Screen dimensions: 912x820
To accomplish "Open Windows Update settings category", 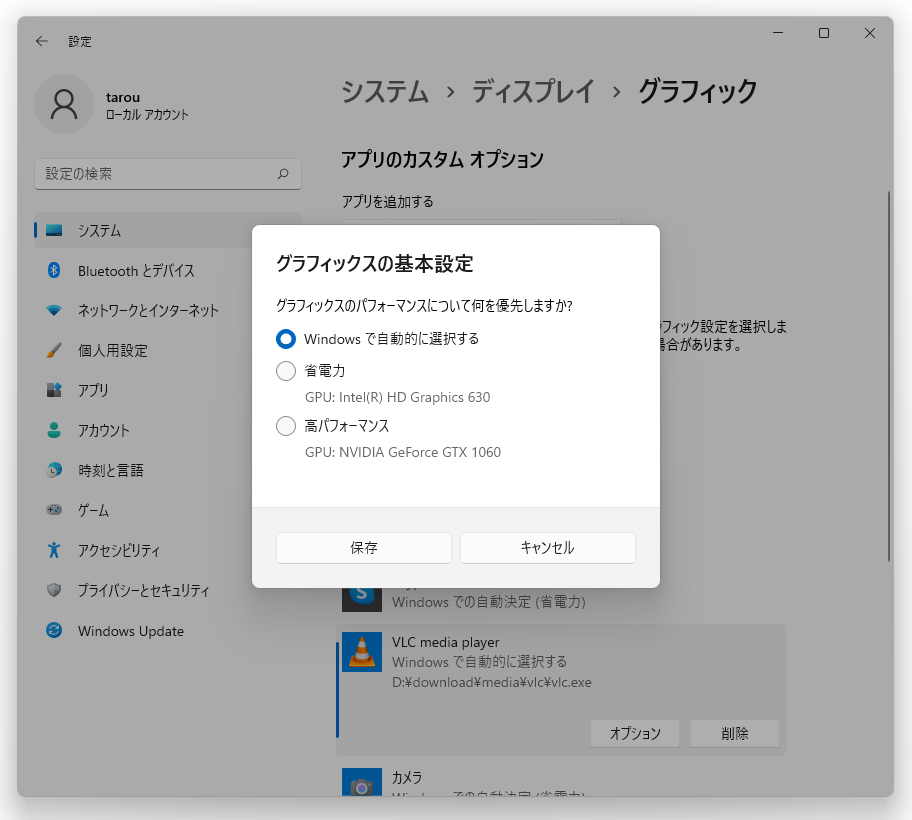I will coord(168,630).
